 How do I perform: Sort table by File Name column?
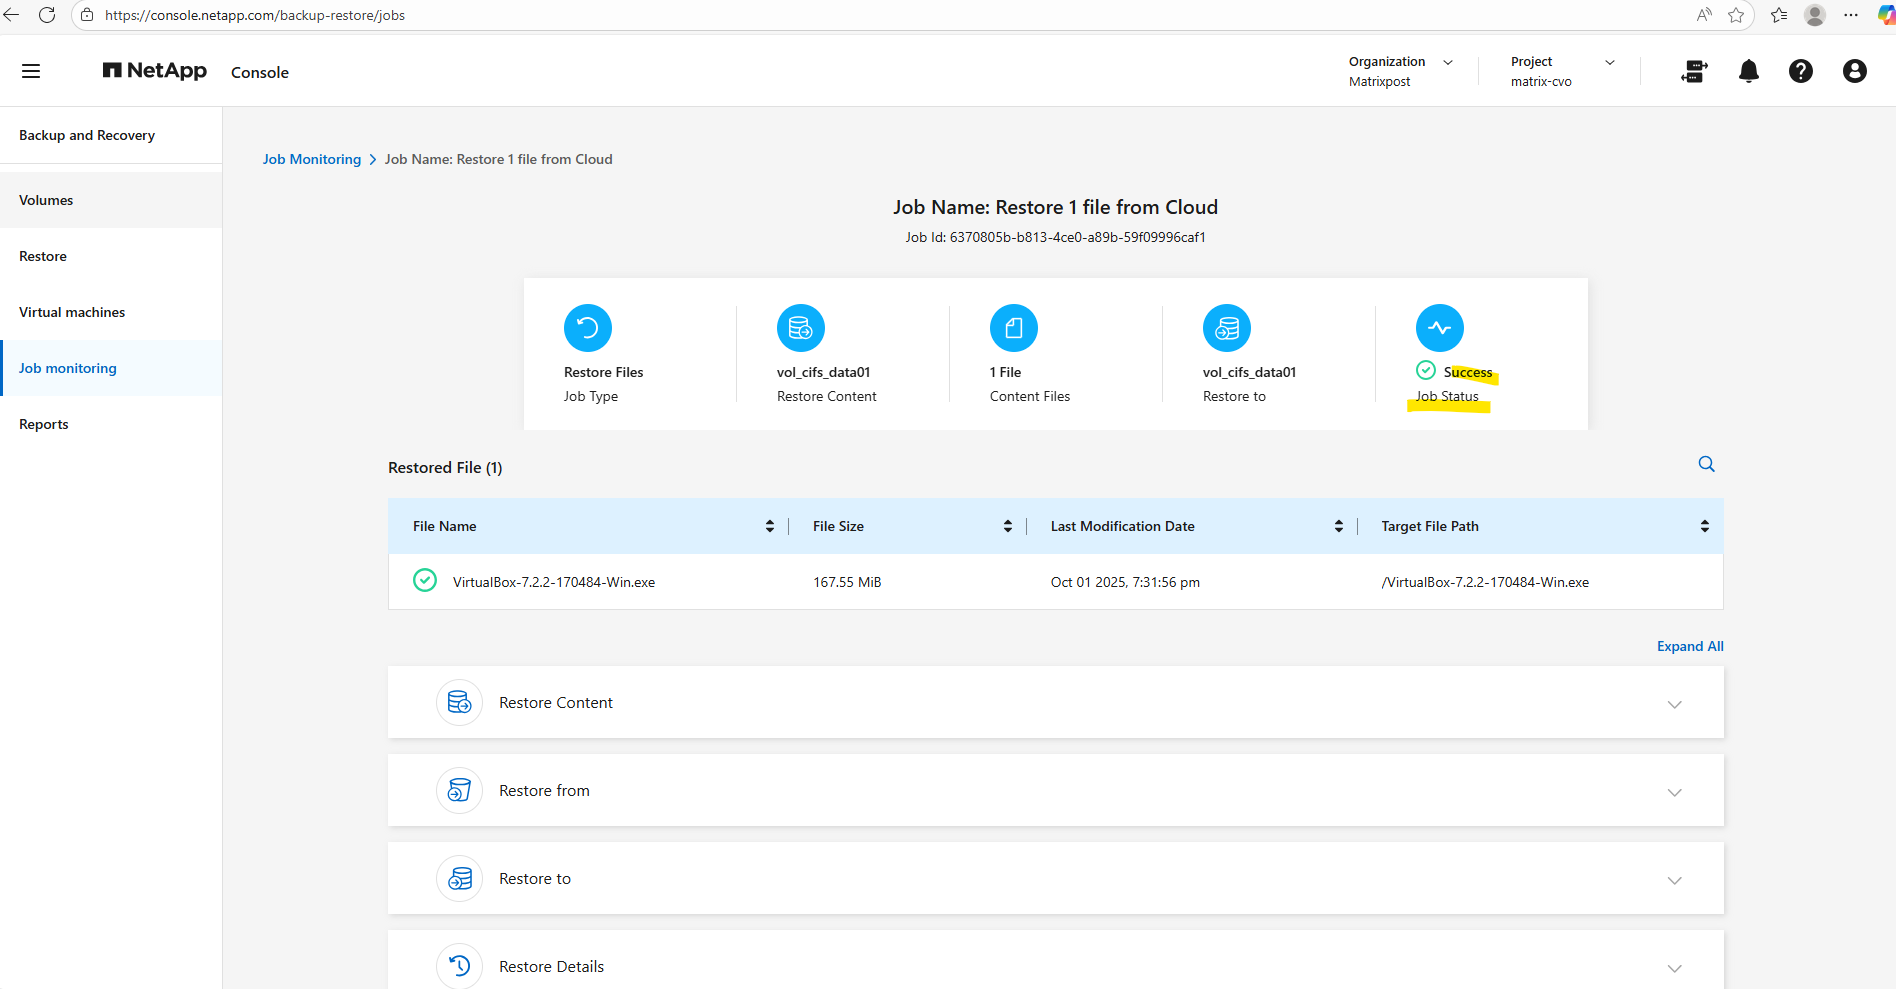click(x=769, y=526)
